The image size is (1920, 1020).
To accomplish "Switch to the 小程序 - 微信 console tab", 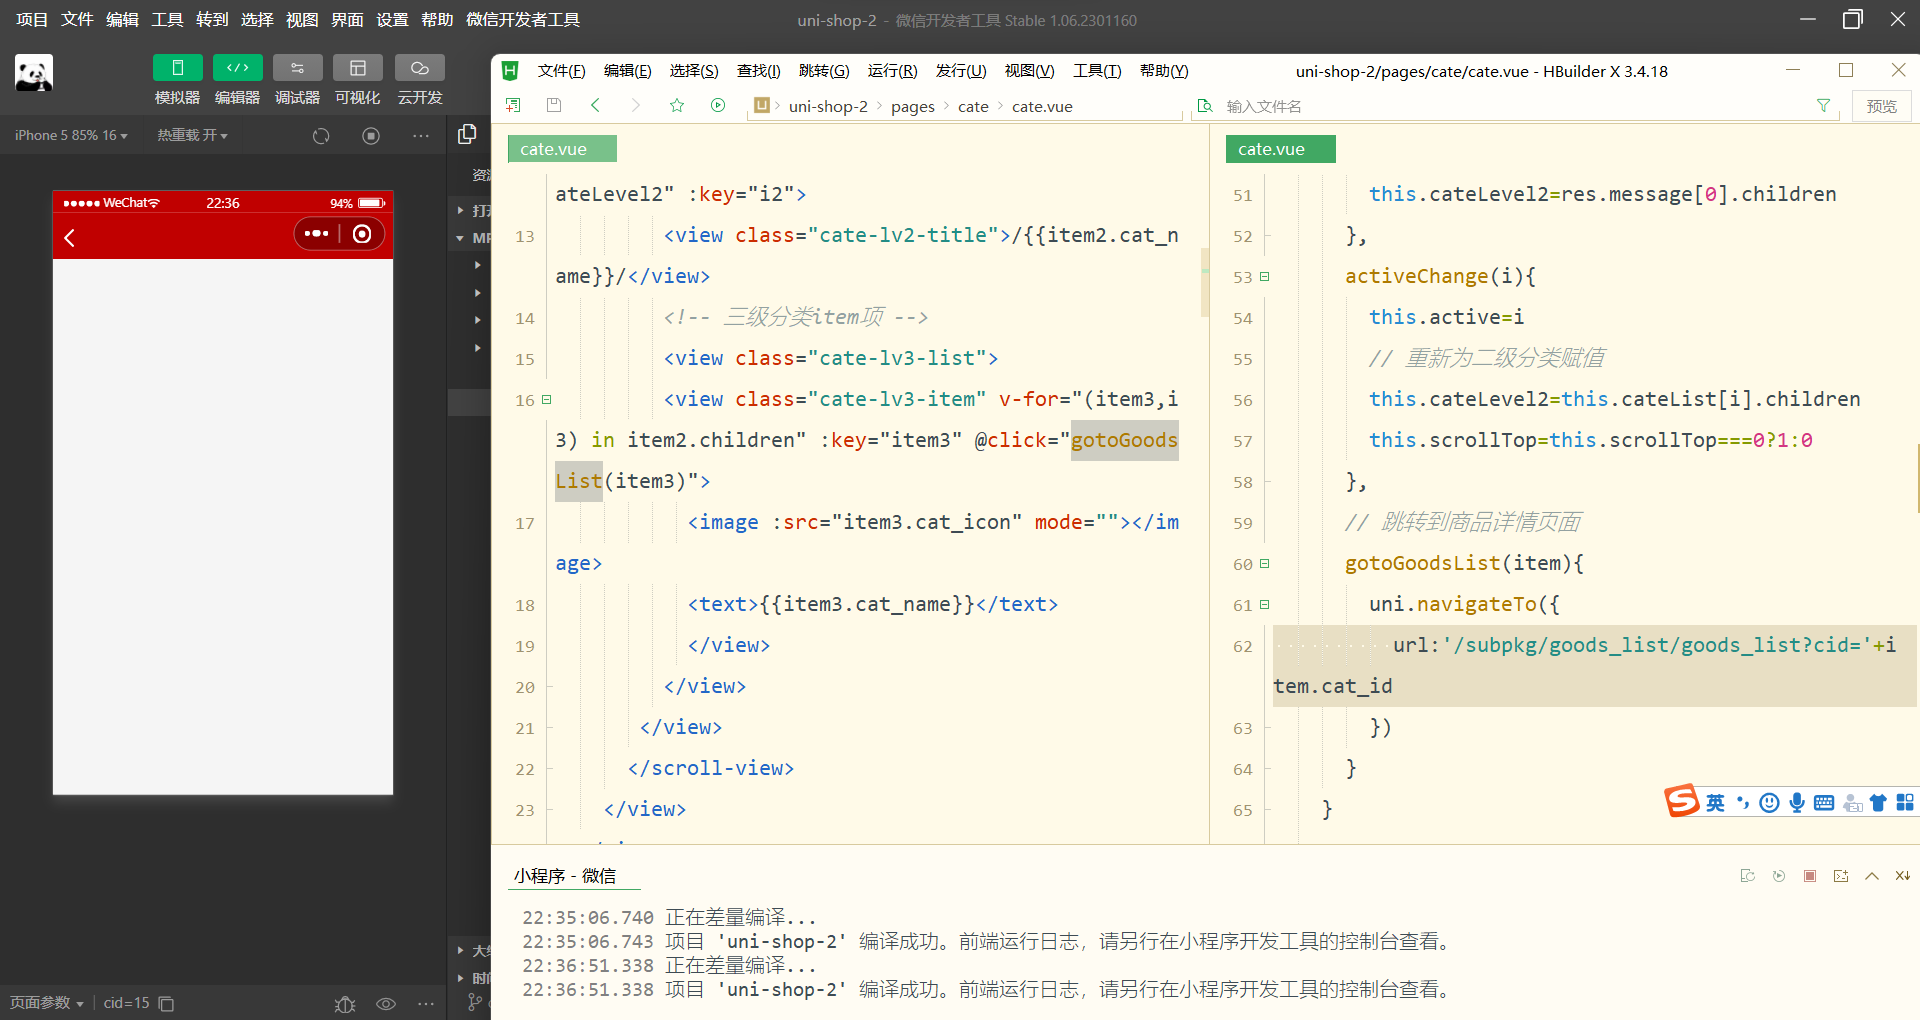I will coord(563,875).
